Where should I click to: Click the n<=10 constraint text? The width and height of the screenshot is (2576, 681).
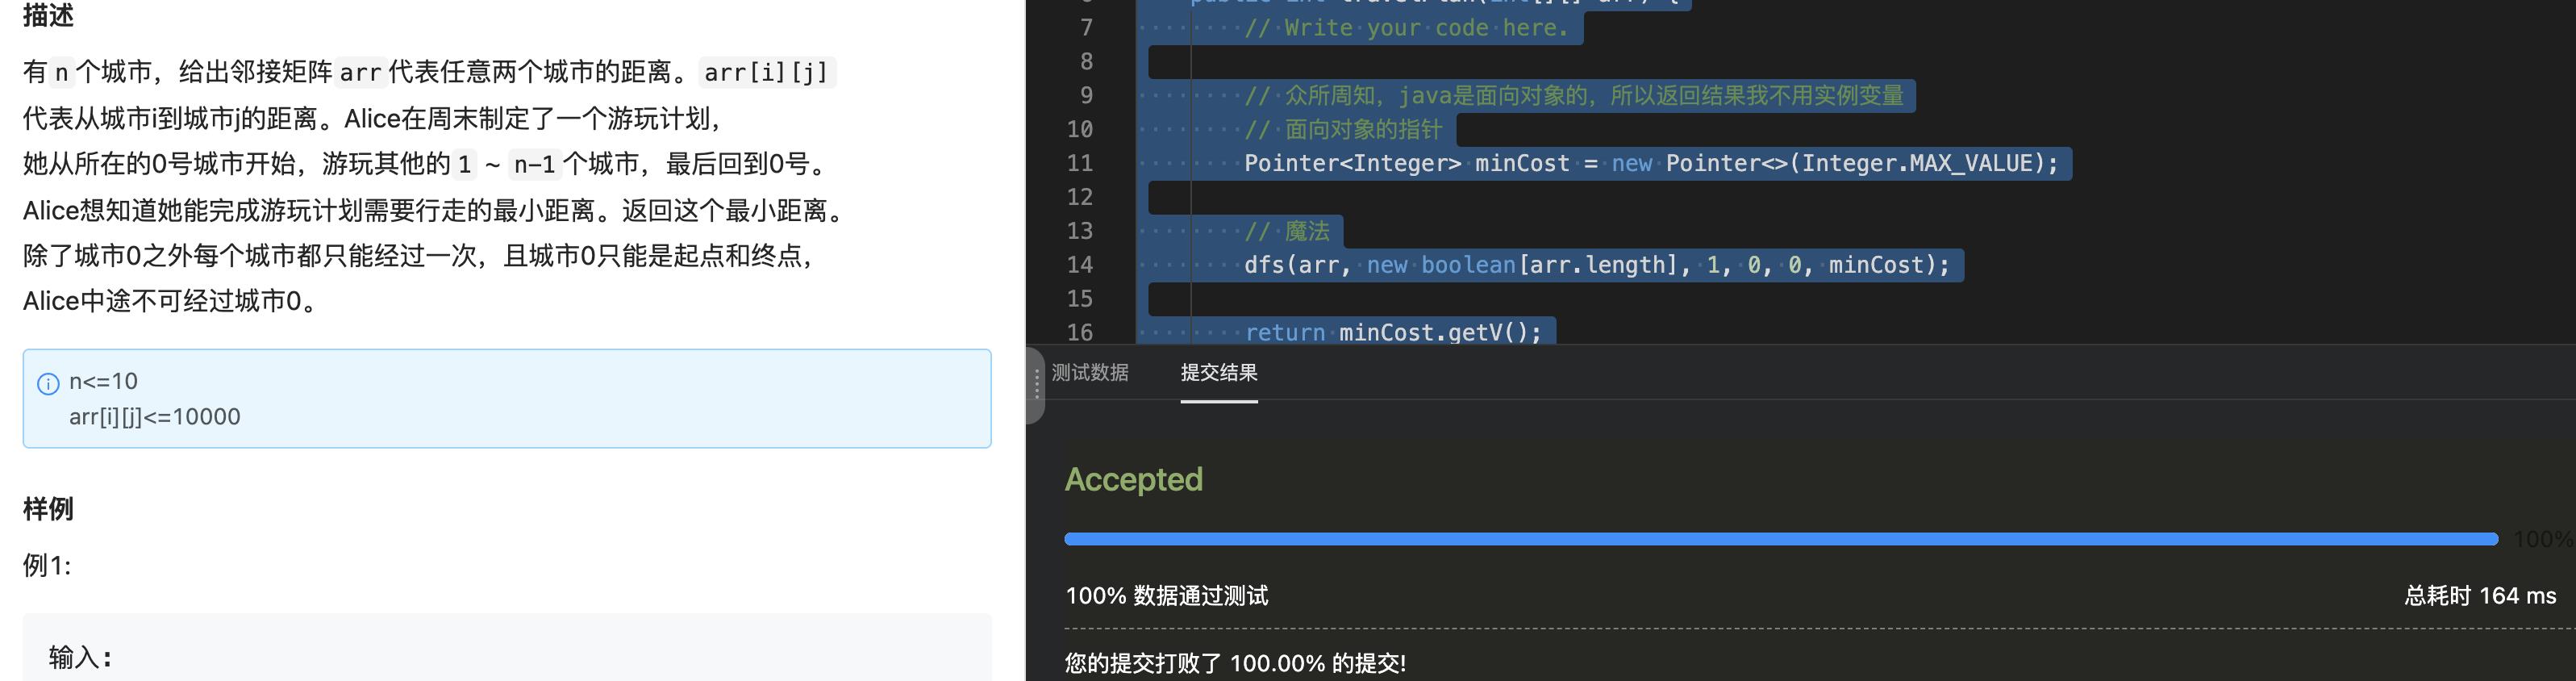pyautogui.click(x=103, y=382)
